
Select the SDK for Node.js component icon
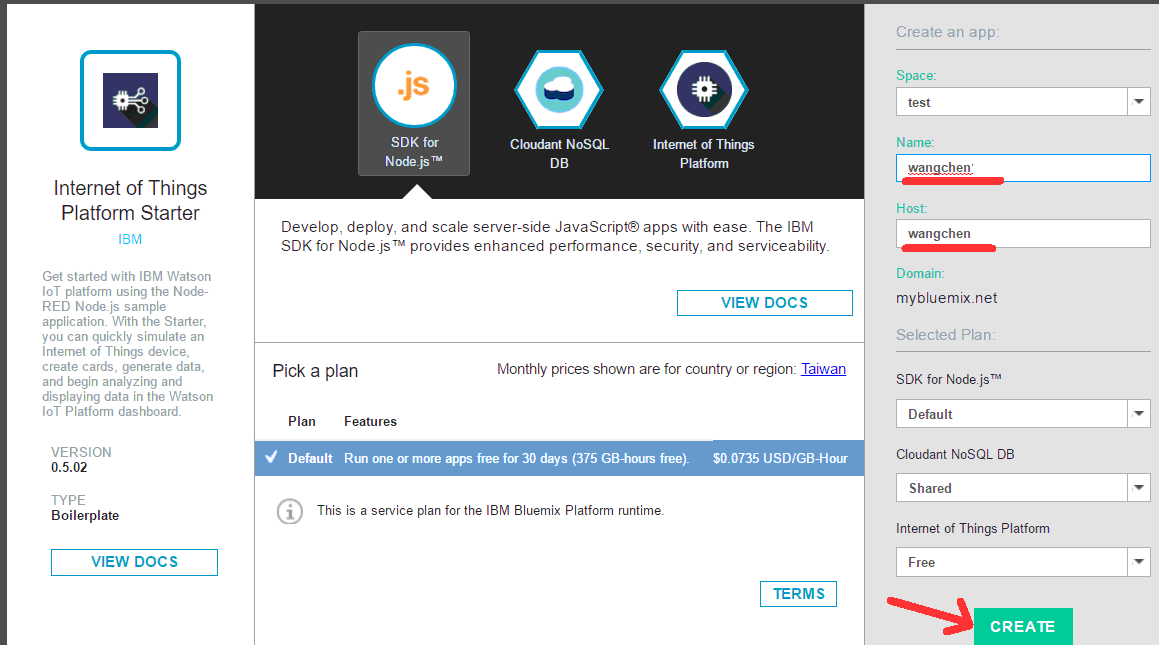point(414,86)
